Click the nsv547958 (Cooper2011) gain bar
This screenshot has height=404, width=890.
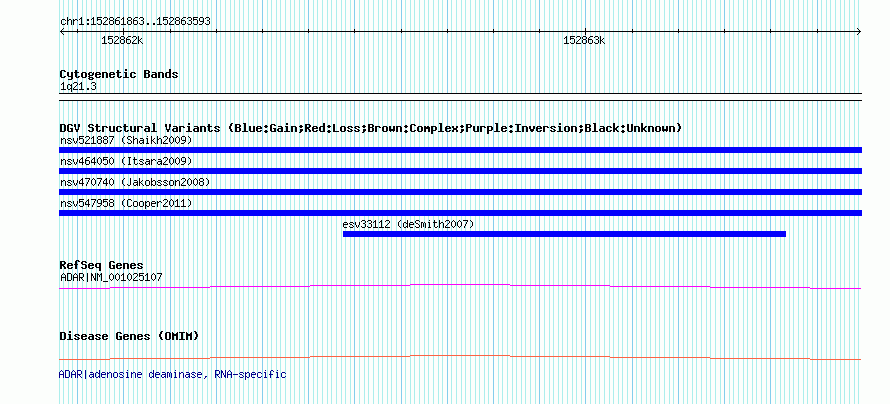pos(460,213)
